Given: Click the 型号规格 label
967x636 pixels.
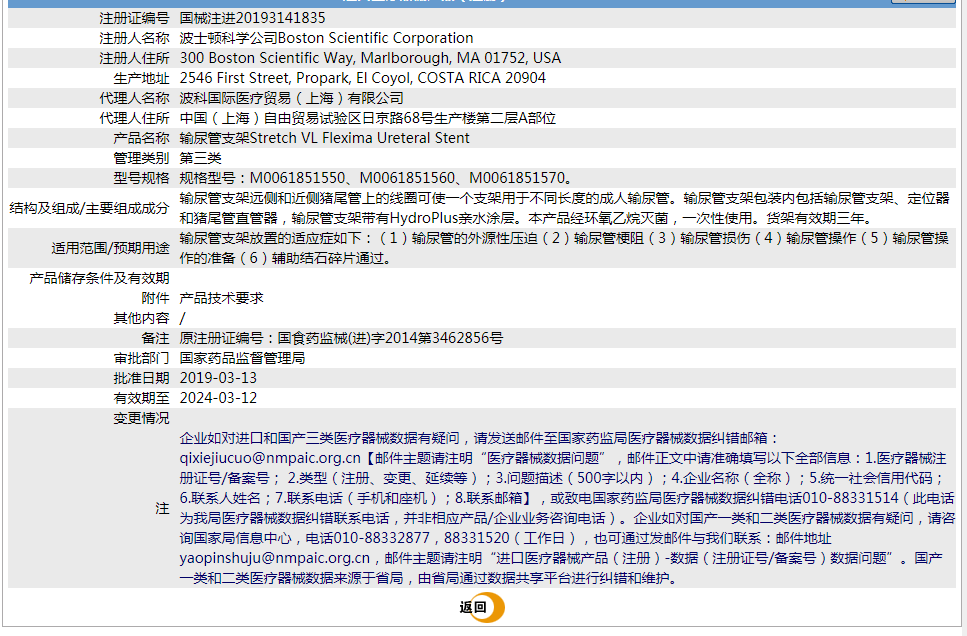Looking at the screenshot, I should click(141, 178).
